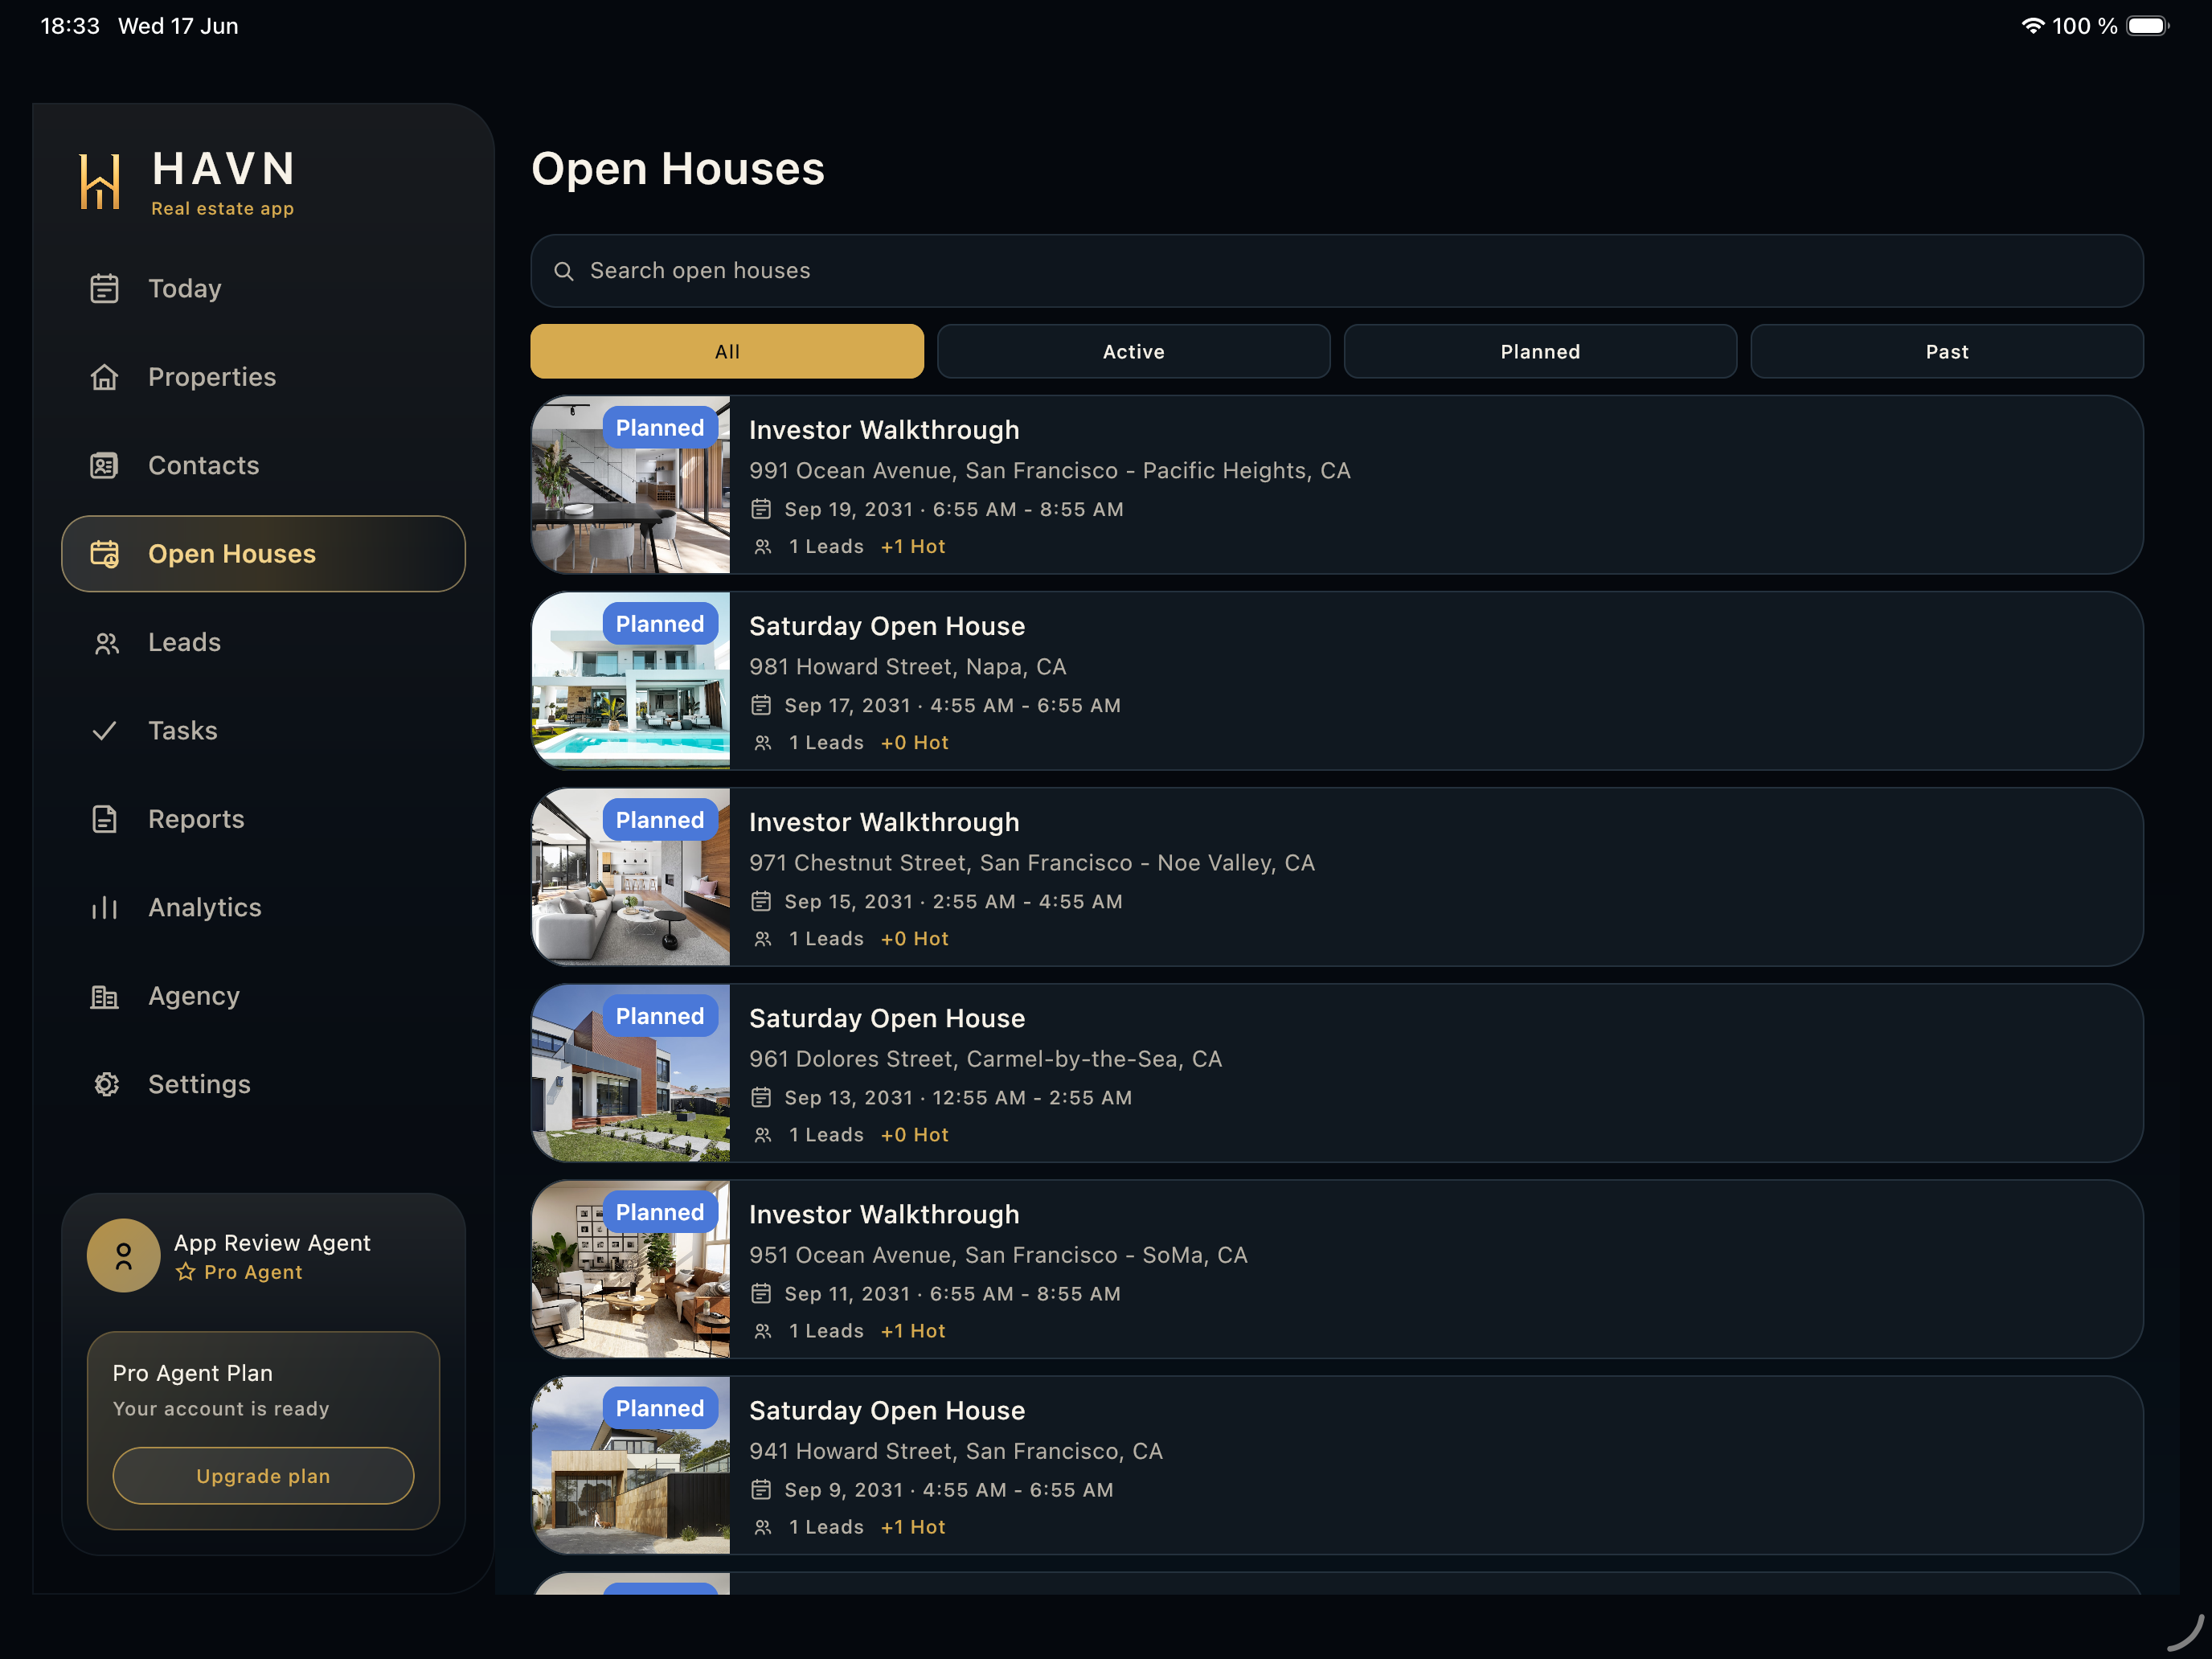Open Saturday Open House at 981 Howard Street
The height and width of the screenshot is (1659, 2212).
tap(1337, 681)
